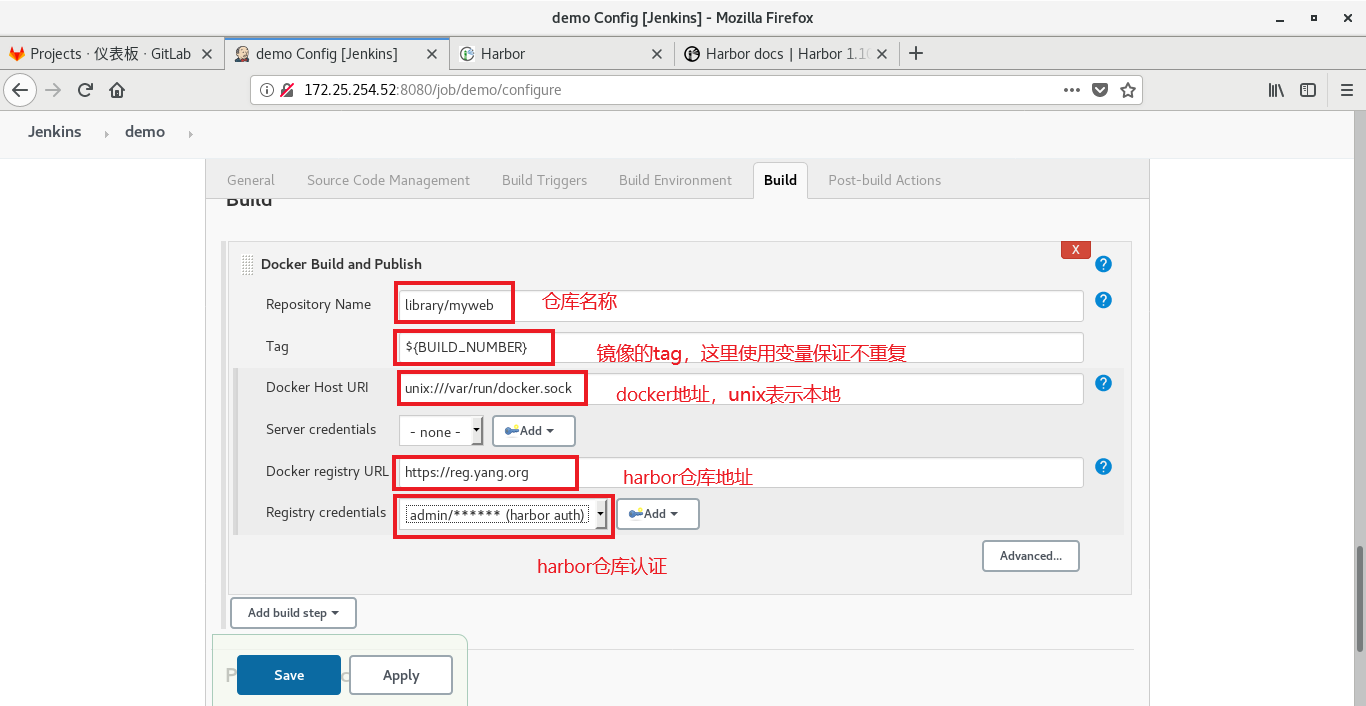Screen dimensions: 1366x706
Task: Open a new browser tab
Action: click(x=916, y=54)
